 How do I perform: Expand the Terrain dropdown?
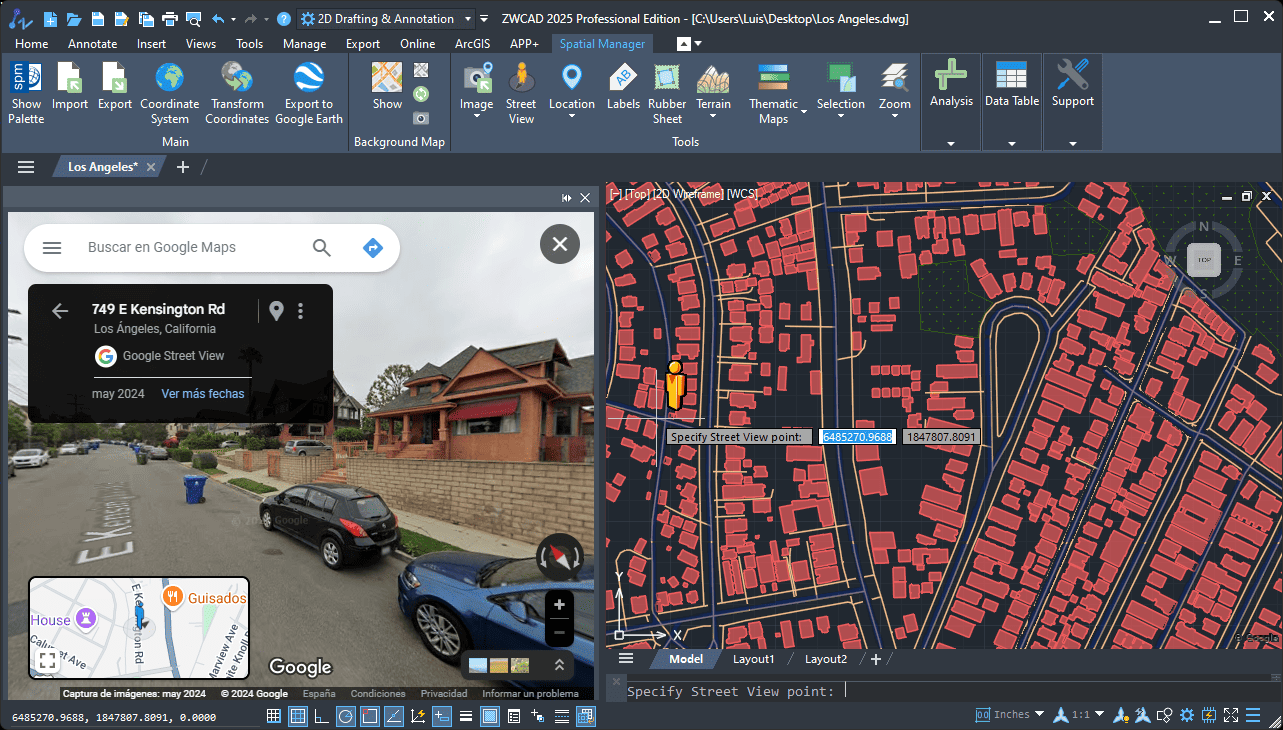[714, 117]
